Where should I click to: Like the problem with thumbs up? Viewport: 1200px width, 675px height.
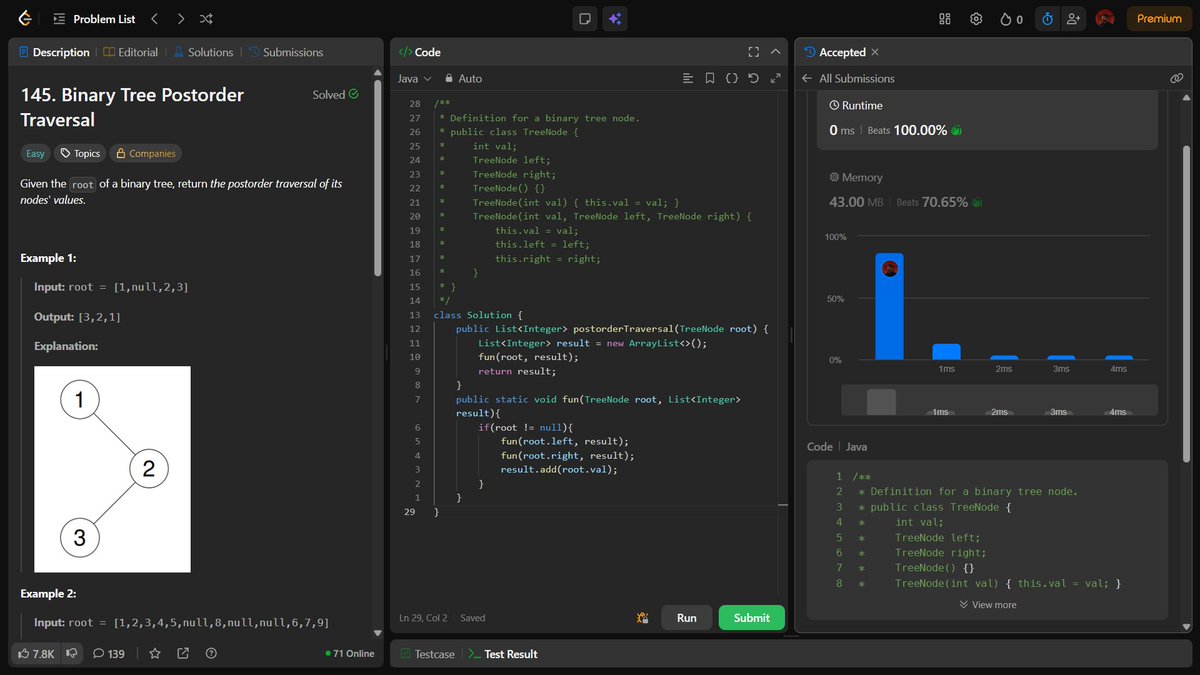coord(36,653)
